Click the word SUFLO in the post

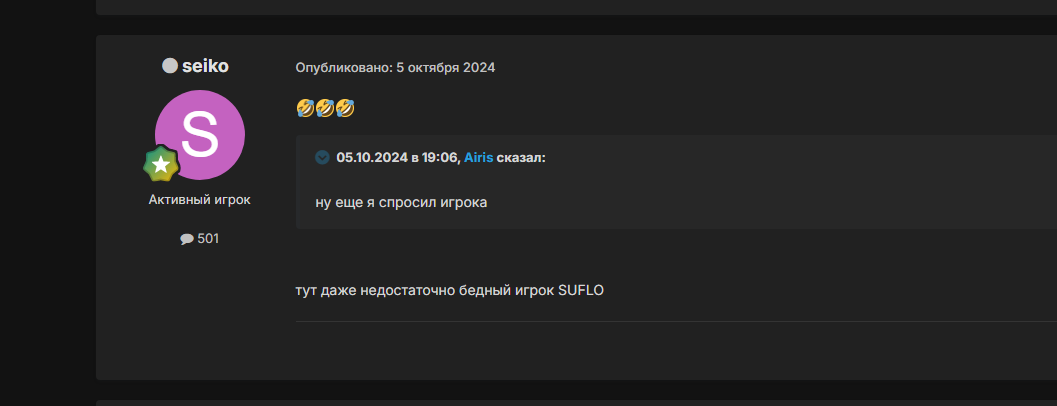(581, 291)
